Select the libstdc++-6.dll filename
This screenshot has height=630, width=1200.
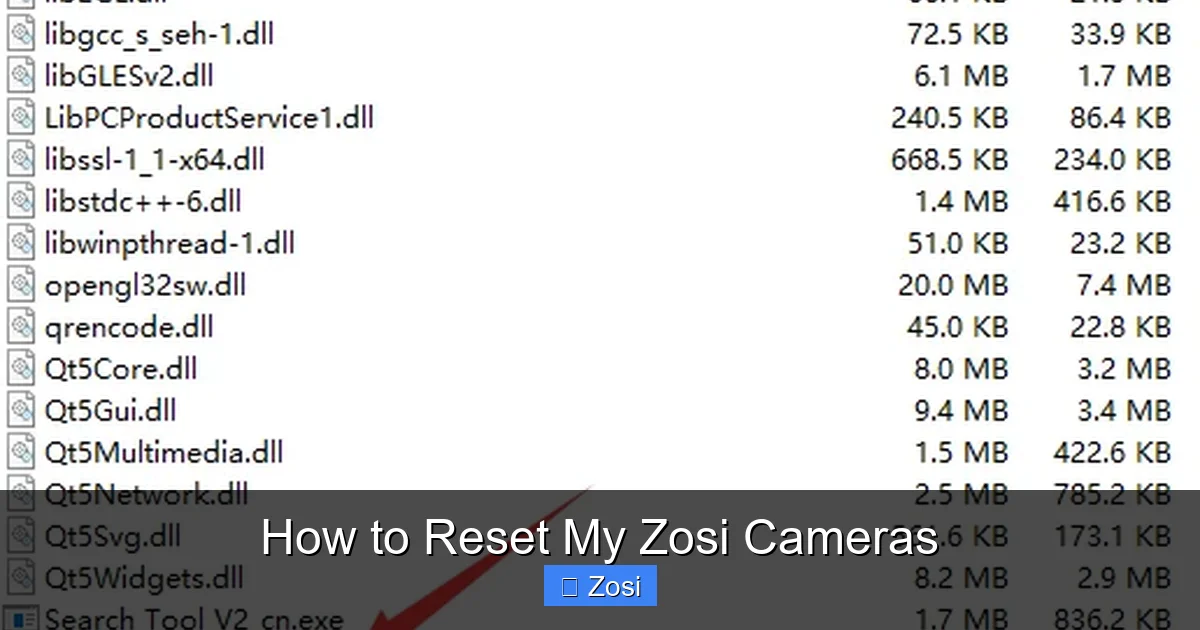pyautogui.click(x=143, y=201)
